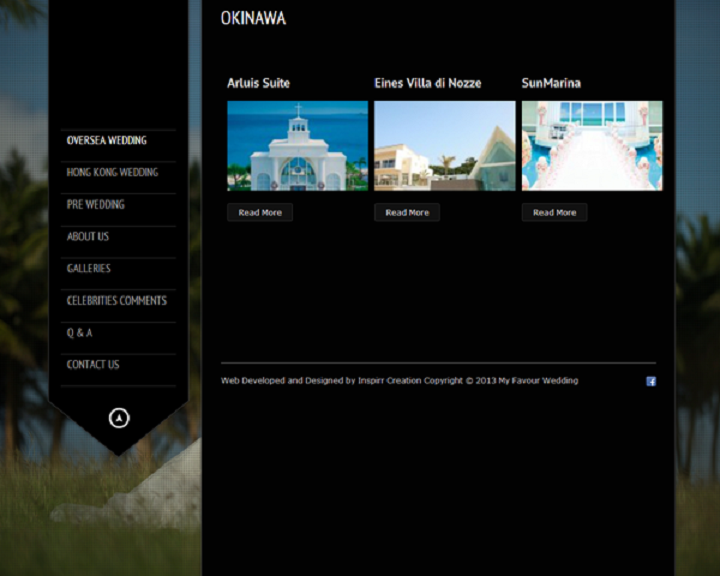Visit the Q & A page

coord(79,333)
